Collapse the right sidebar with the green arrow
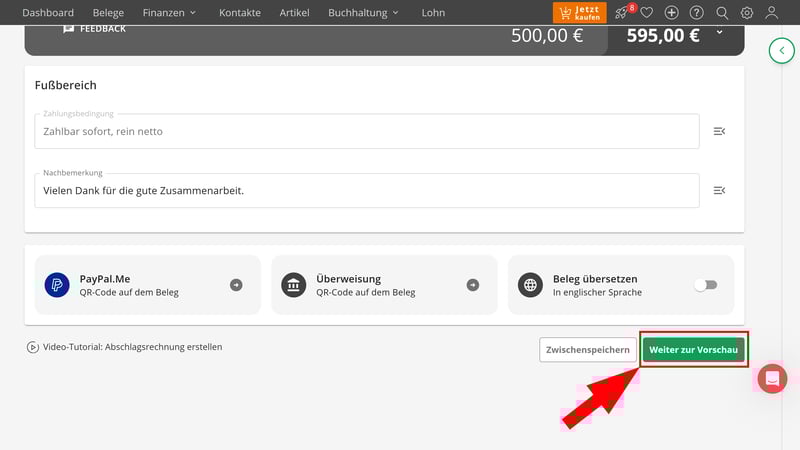Screen dimensions: 800x450 [781, 51]
